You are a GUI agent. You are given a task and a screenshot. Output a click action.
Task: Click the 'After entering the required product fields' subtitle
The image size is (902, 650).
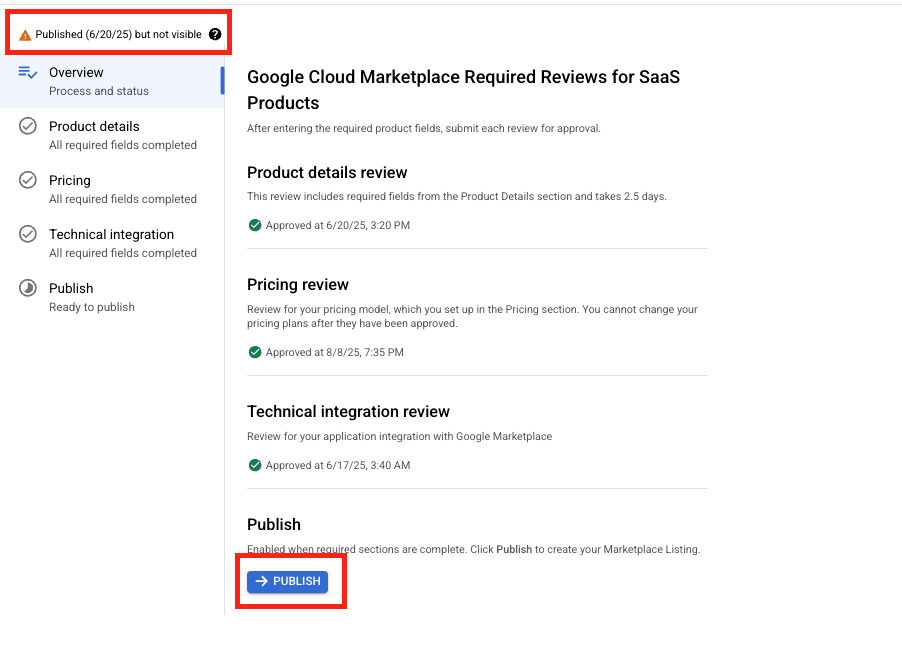pos(424,128)
